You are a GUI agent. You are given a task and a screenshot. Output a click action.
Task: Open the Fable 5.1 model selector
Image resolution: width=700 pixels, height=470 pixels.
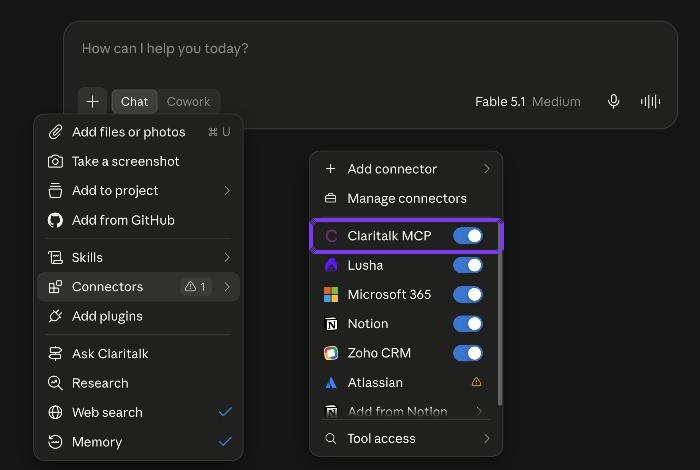pyautogui.click(x=528, y=102)
